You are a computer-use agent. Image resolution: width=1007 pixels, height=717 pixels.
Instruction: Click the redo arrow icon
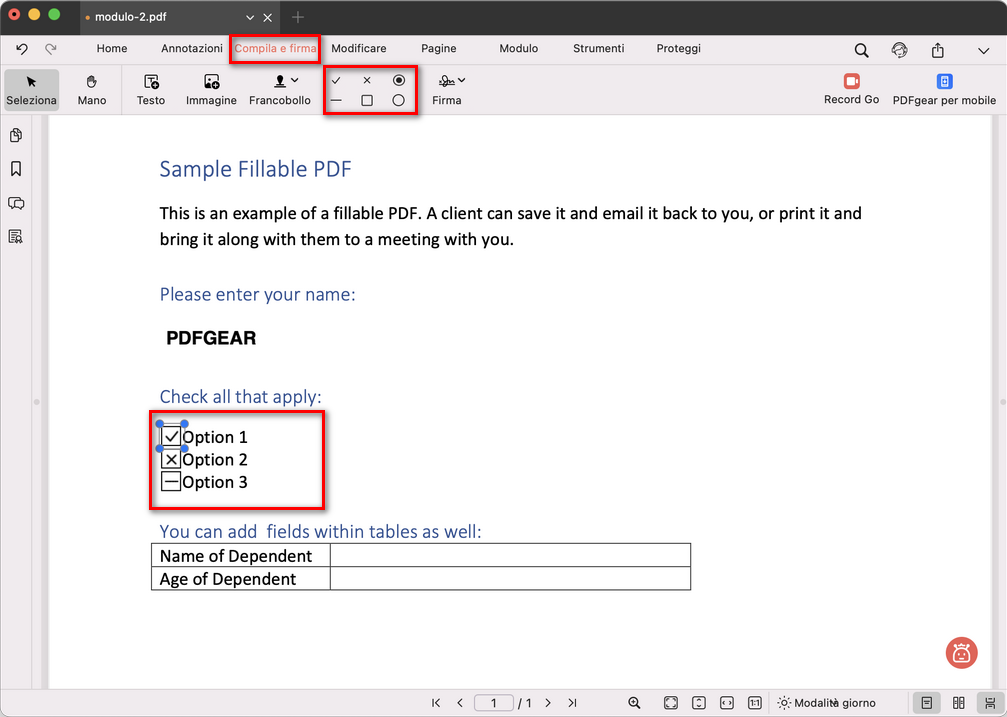(51, 49)
